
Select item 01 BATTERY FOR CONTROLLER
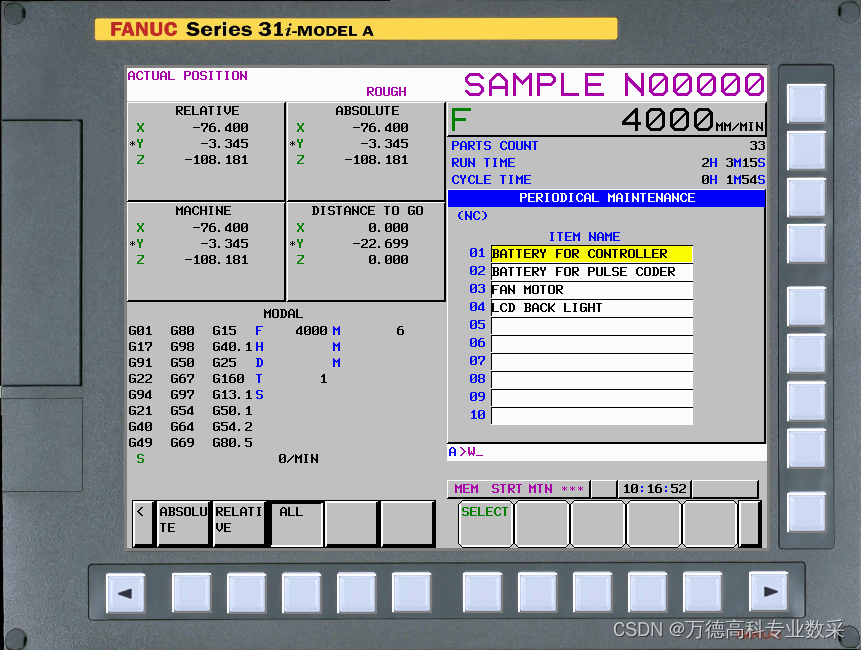(592, 254)
